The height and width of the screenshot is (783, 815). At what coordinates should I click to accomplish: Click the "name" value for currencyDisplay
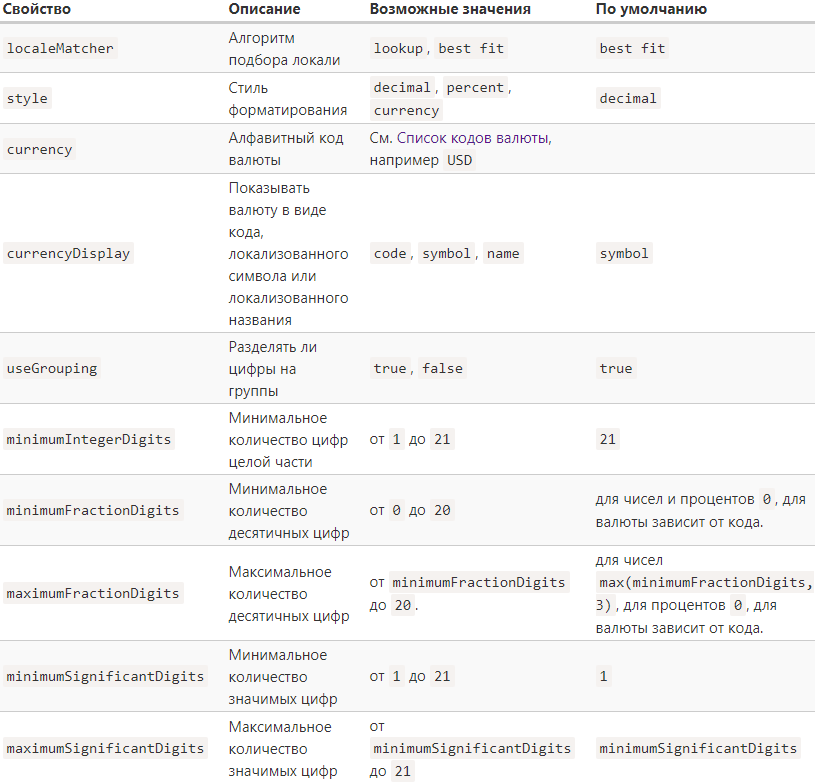[503, 254]
